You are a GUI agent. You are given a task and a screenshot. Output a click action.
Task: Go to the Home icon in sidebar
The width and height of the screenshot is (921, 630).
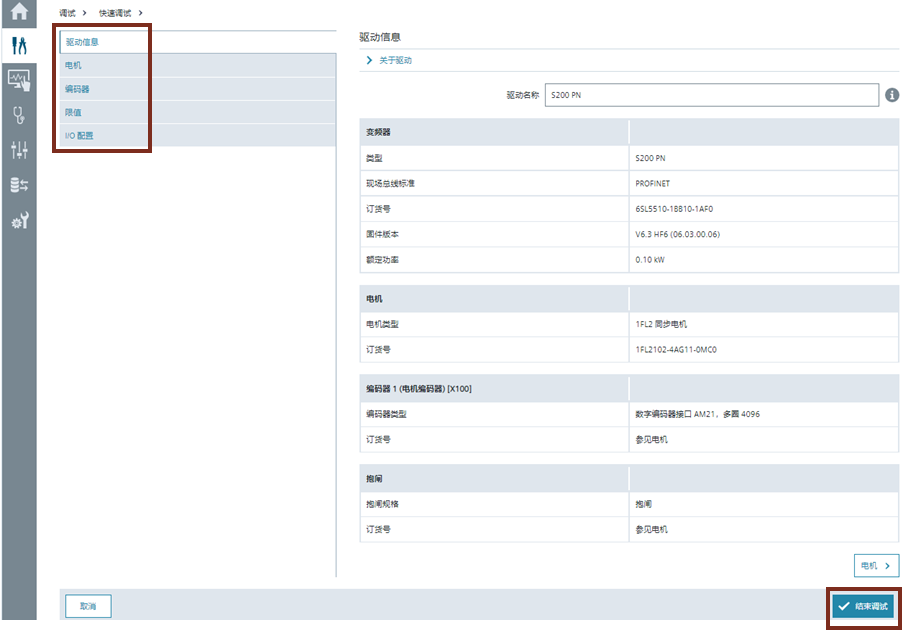[18, 13]
